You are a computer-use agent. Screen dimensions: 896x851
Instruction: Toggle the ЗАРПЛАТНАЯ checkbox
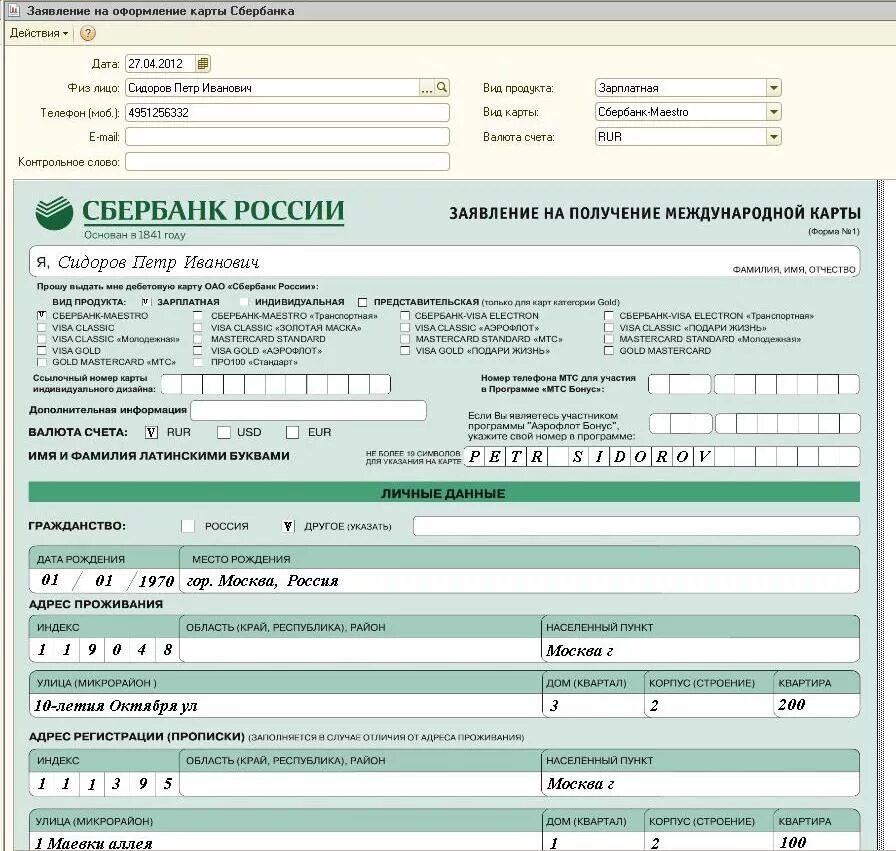pyautogui.click(x=146, y=302)
